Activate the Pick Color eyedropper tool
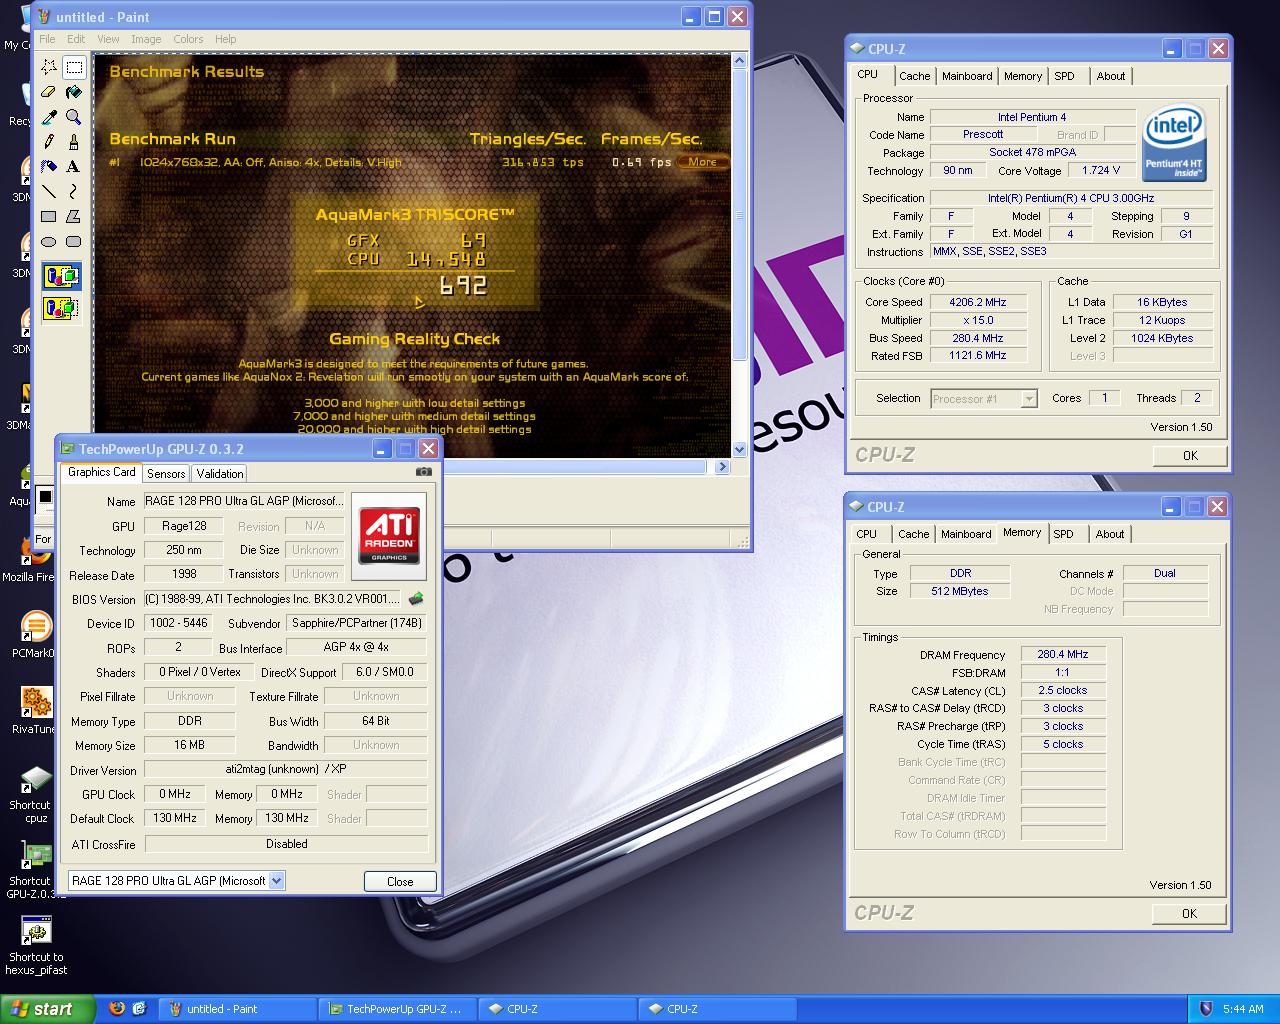 pyautogui.click(x=49, y=117)
